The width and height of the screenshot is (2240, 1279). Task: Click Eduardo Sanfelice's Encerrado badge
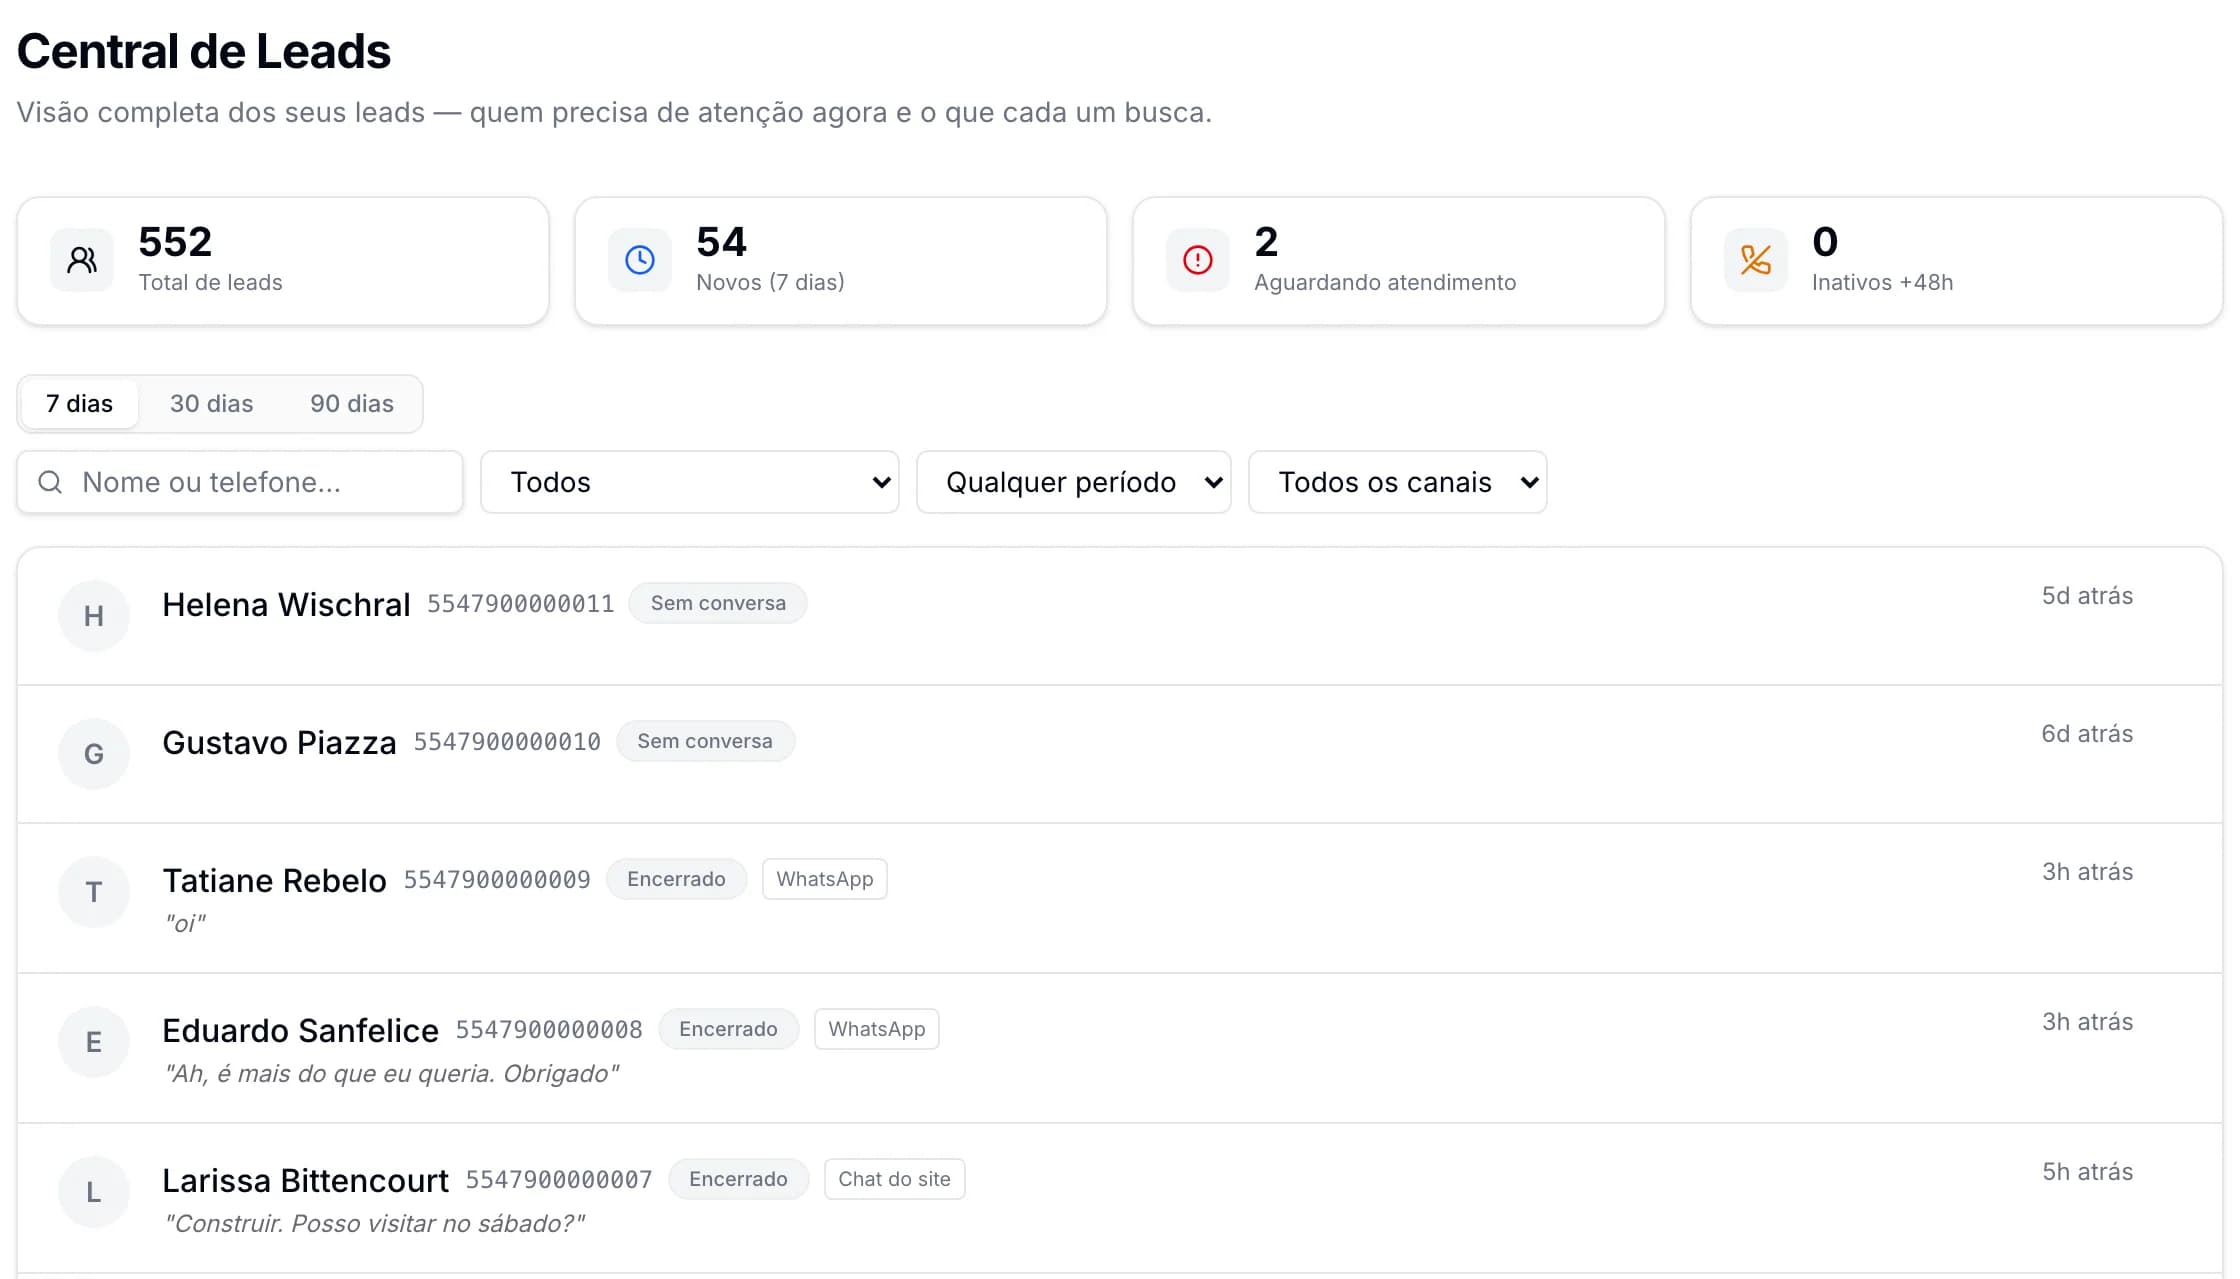728,1029
